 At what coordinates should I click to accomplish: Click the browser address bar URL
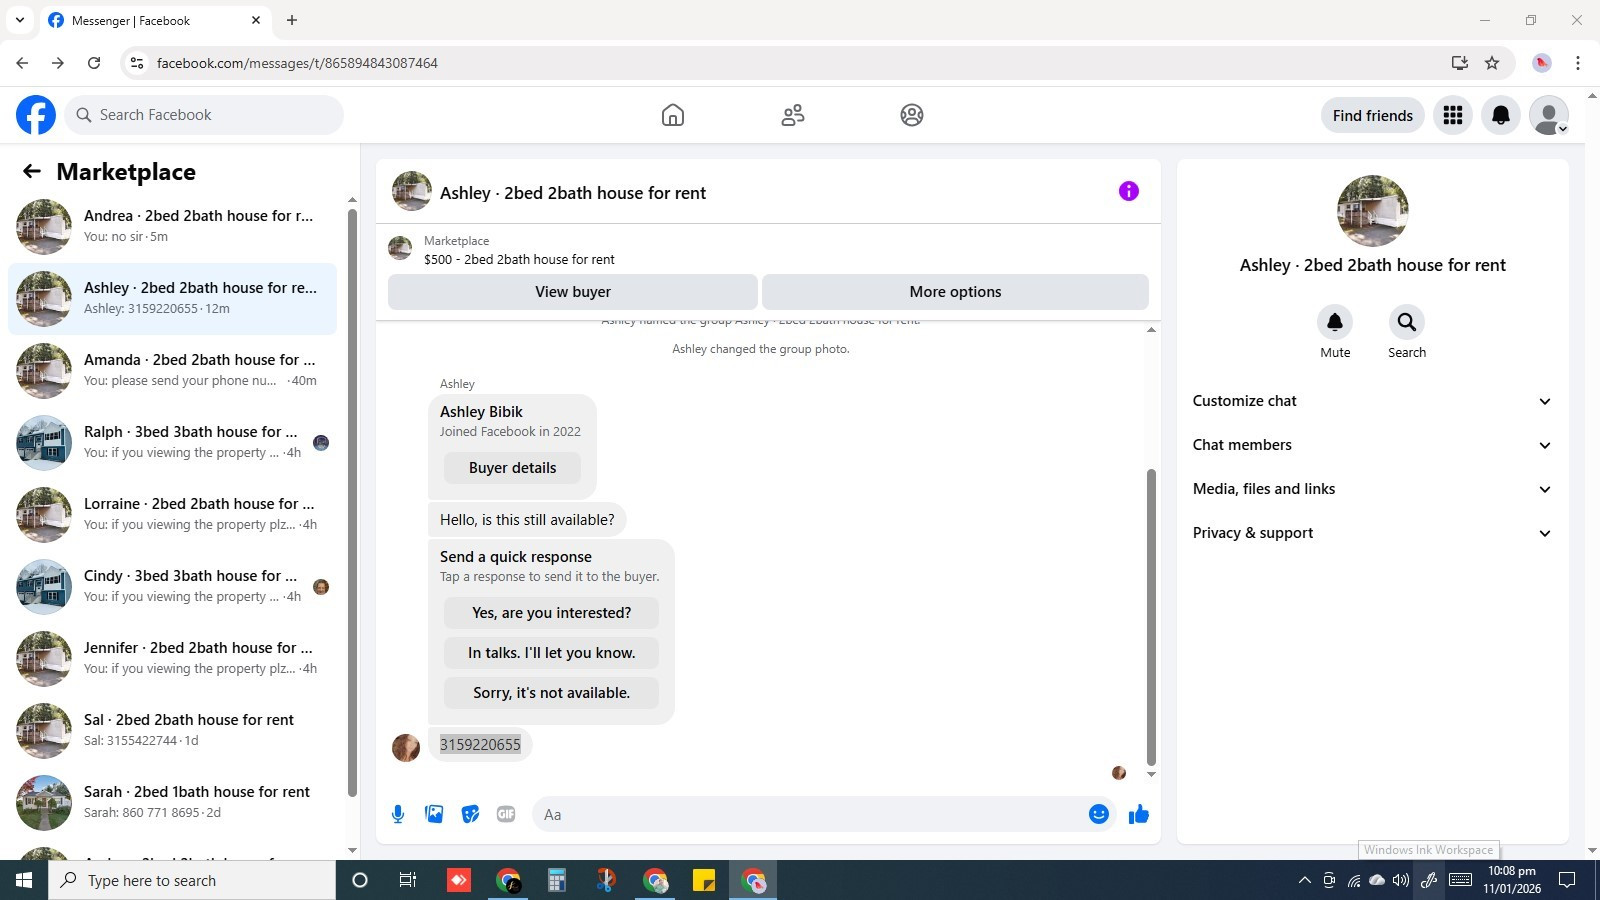click(x=297, y=63)
